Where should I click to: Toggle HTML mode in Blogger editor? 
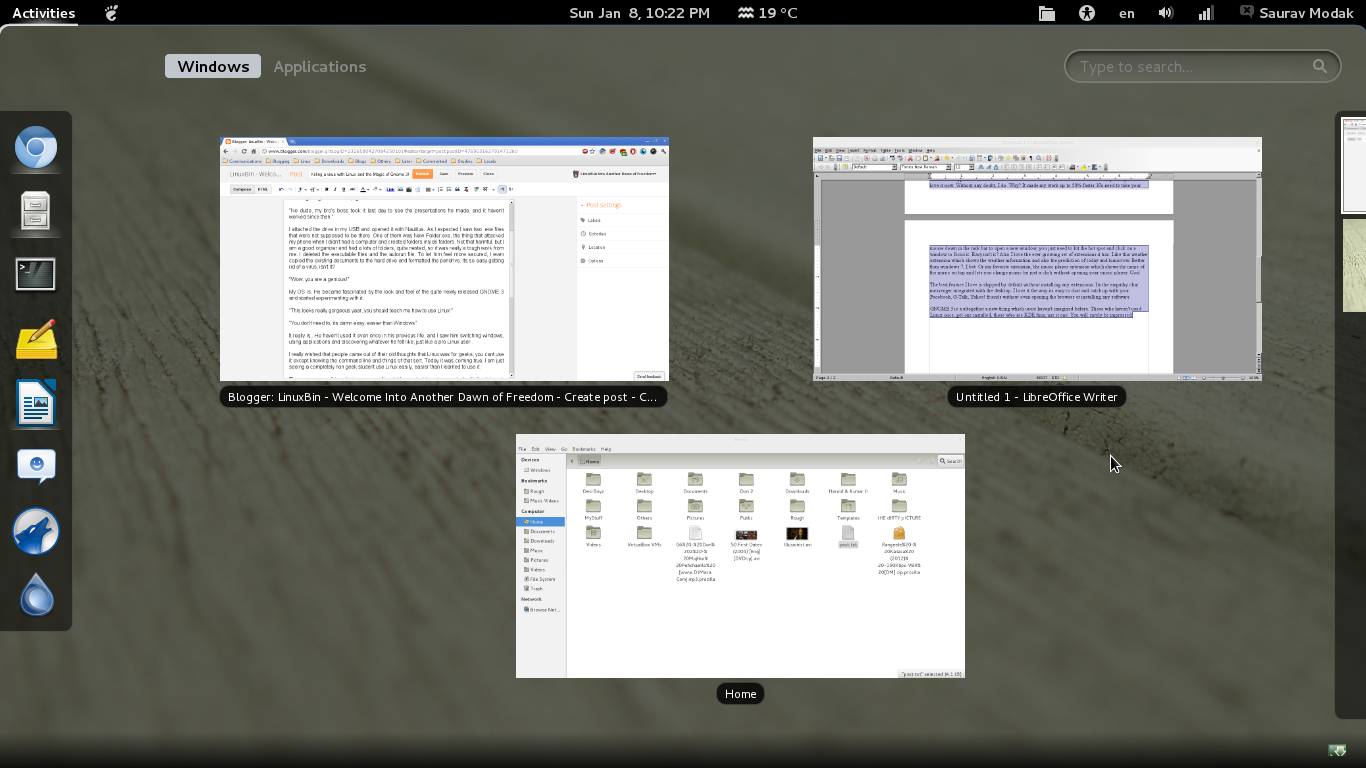pyautogui.click(x=263, y=189)
